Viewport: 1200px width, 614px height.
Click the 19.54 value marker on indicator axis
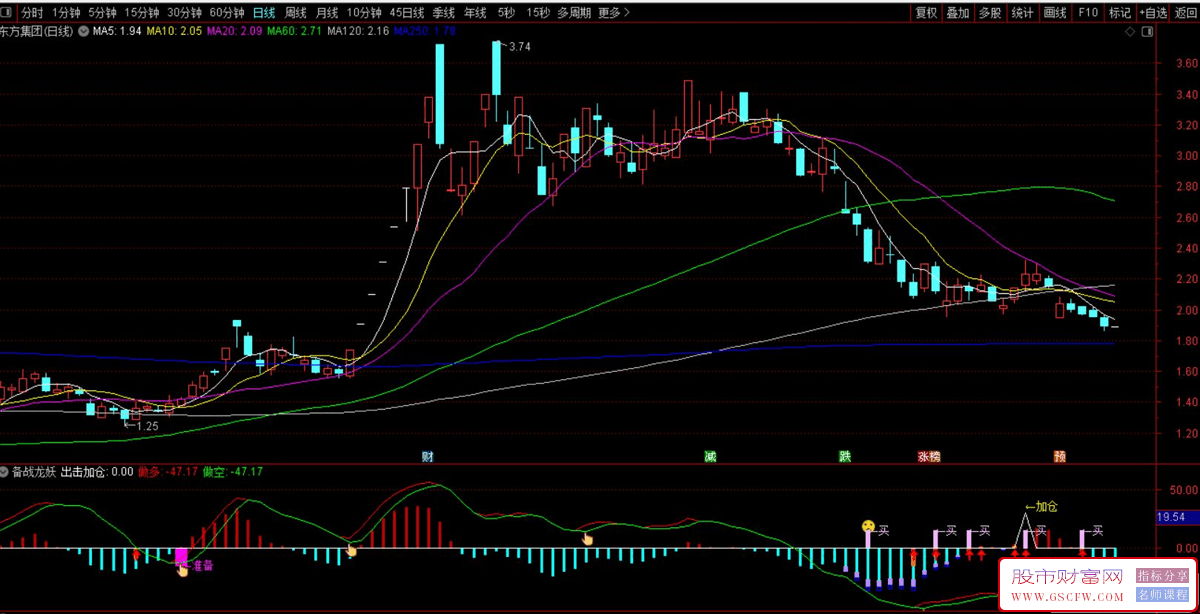point(1170,517)
